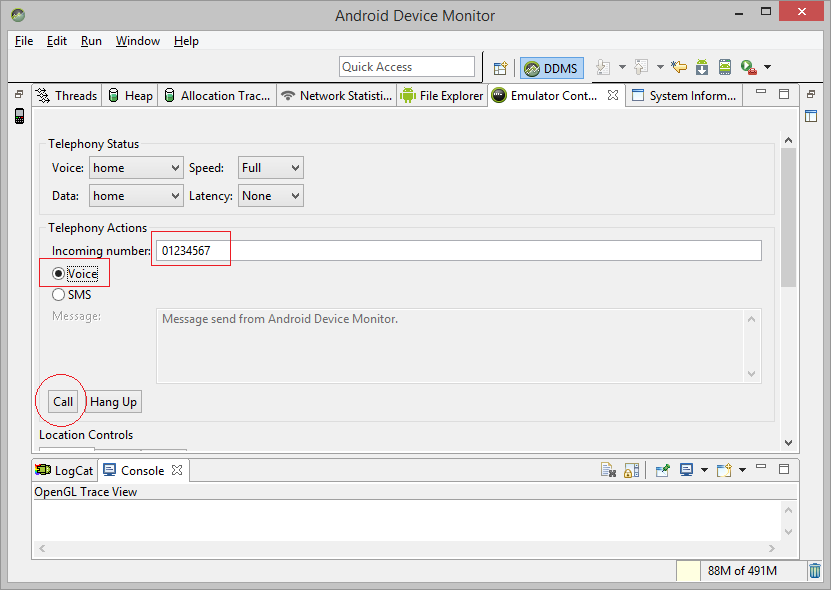This screenshot has height=590, width=831.
Task: Click the Open Console icon
Action: click(724, 470)
